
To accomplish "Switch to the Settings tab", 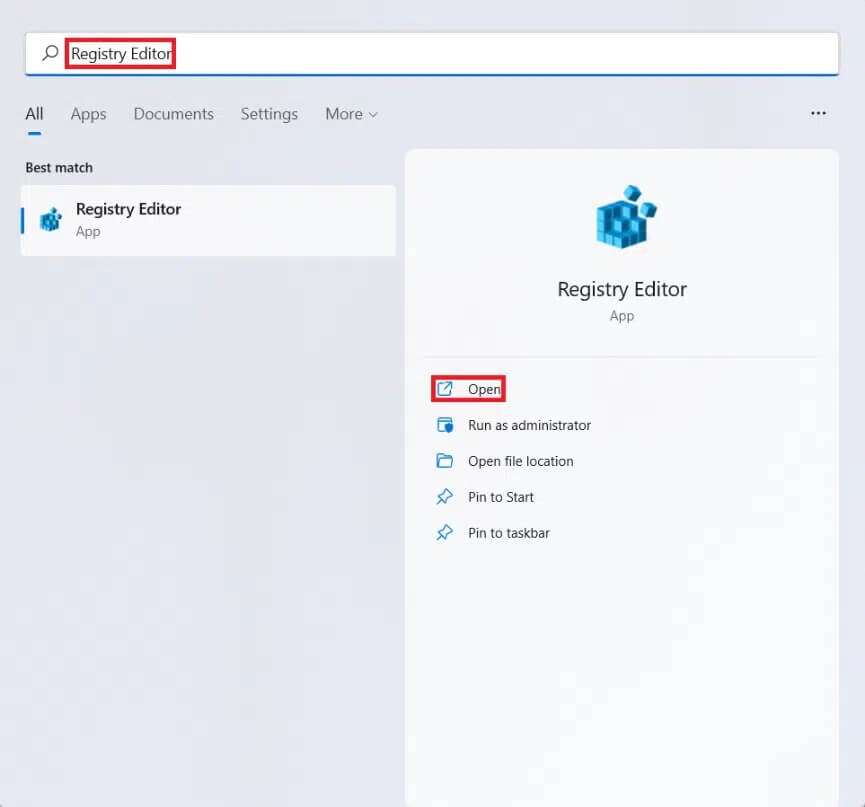I will tap(269, 114).
